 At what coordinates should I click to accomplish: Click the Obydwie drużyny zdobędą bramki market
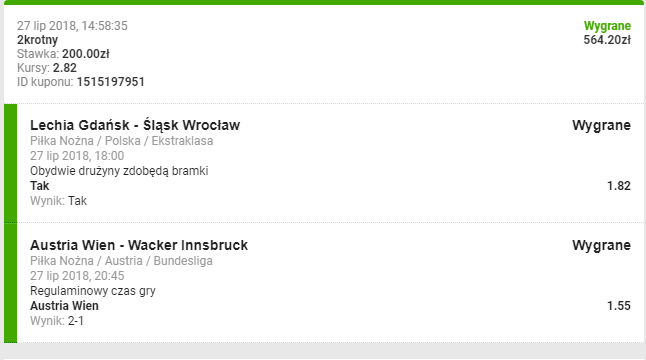click(119, 171)
